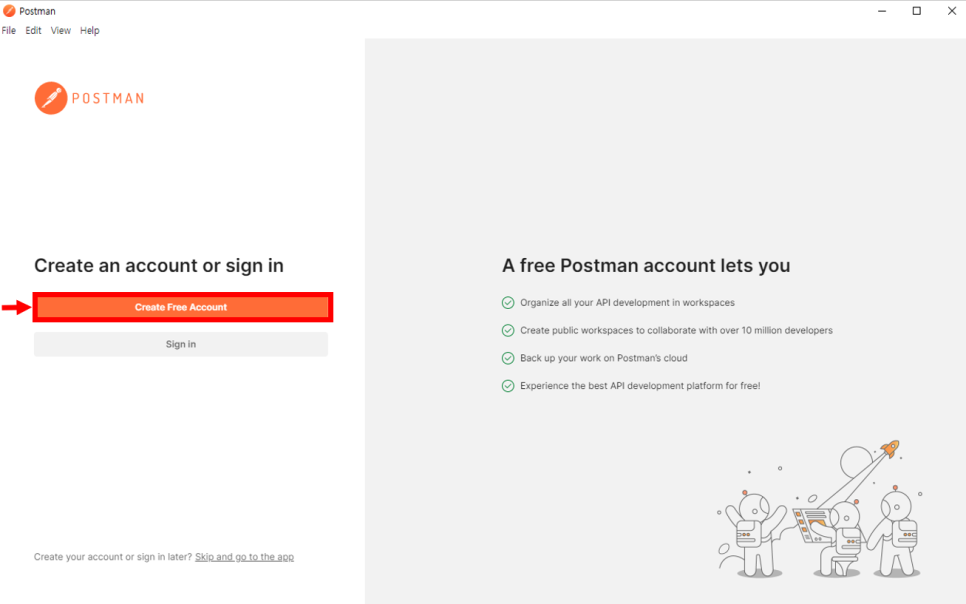Follow the 'Skip and go to the app' link

(x=244, y=557)
